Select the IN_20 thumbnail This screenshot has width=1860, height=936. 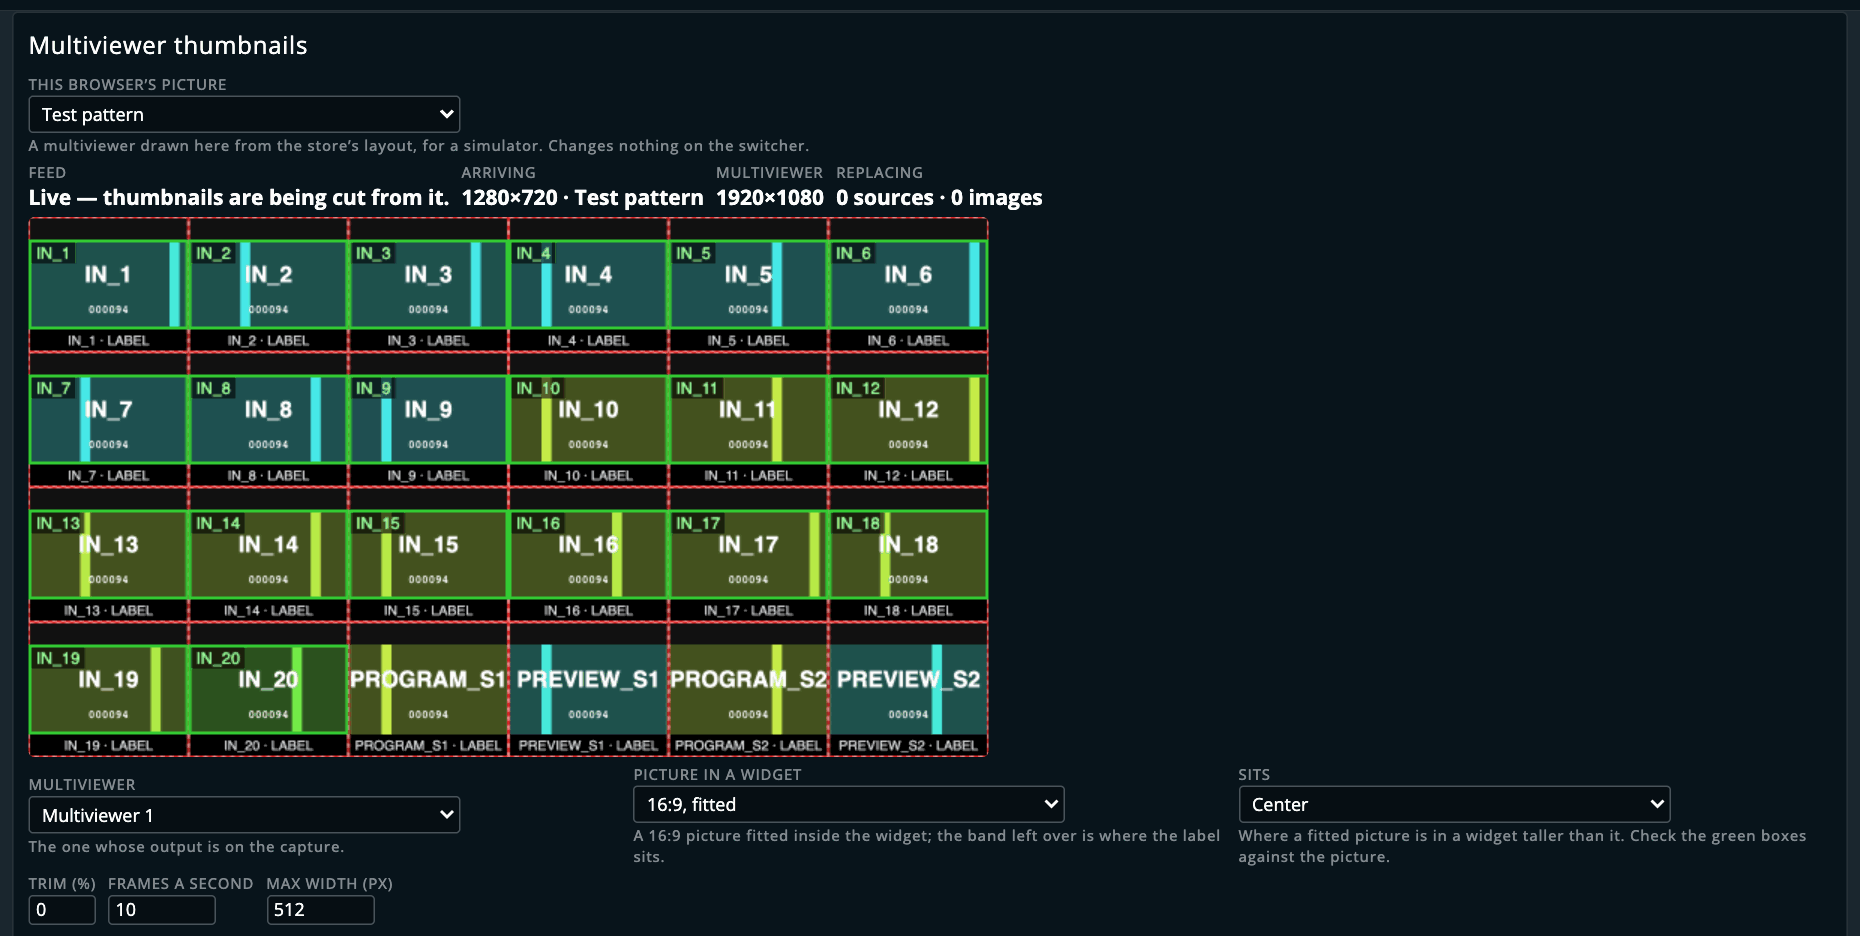coord(268,689)
